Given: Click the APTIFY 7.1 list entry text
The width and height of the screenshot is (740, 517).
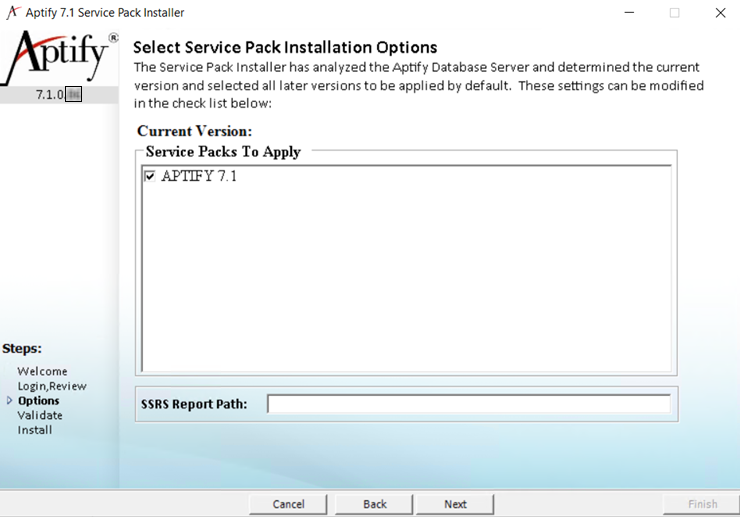Looking at the screenshot, I should 199,176.
